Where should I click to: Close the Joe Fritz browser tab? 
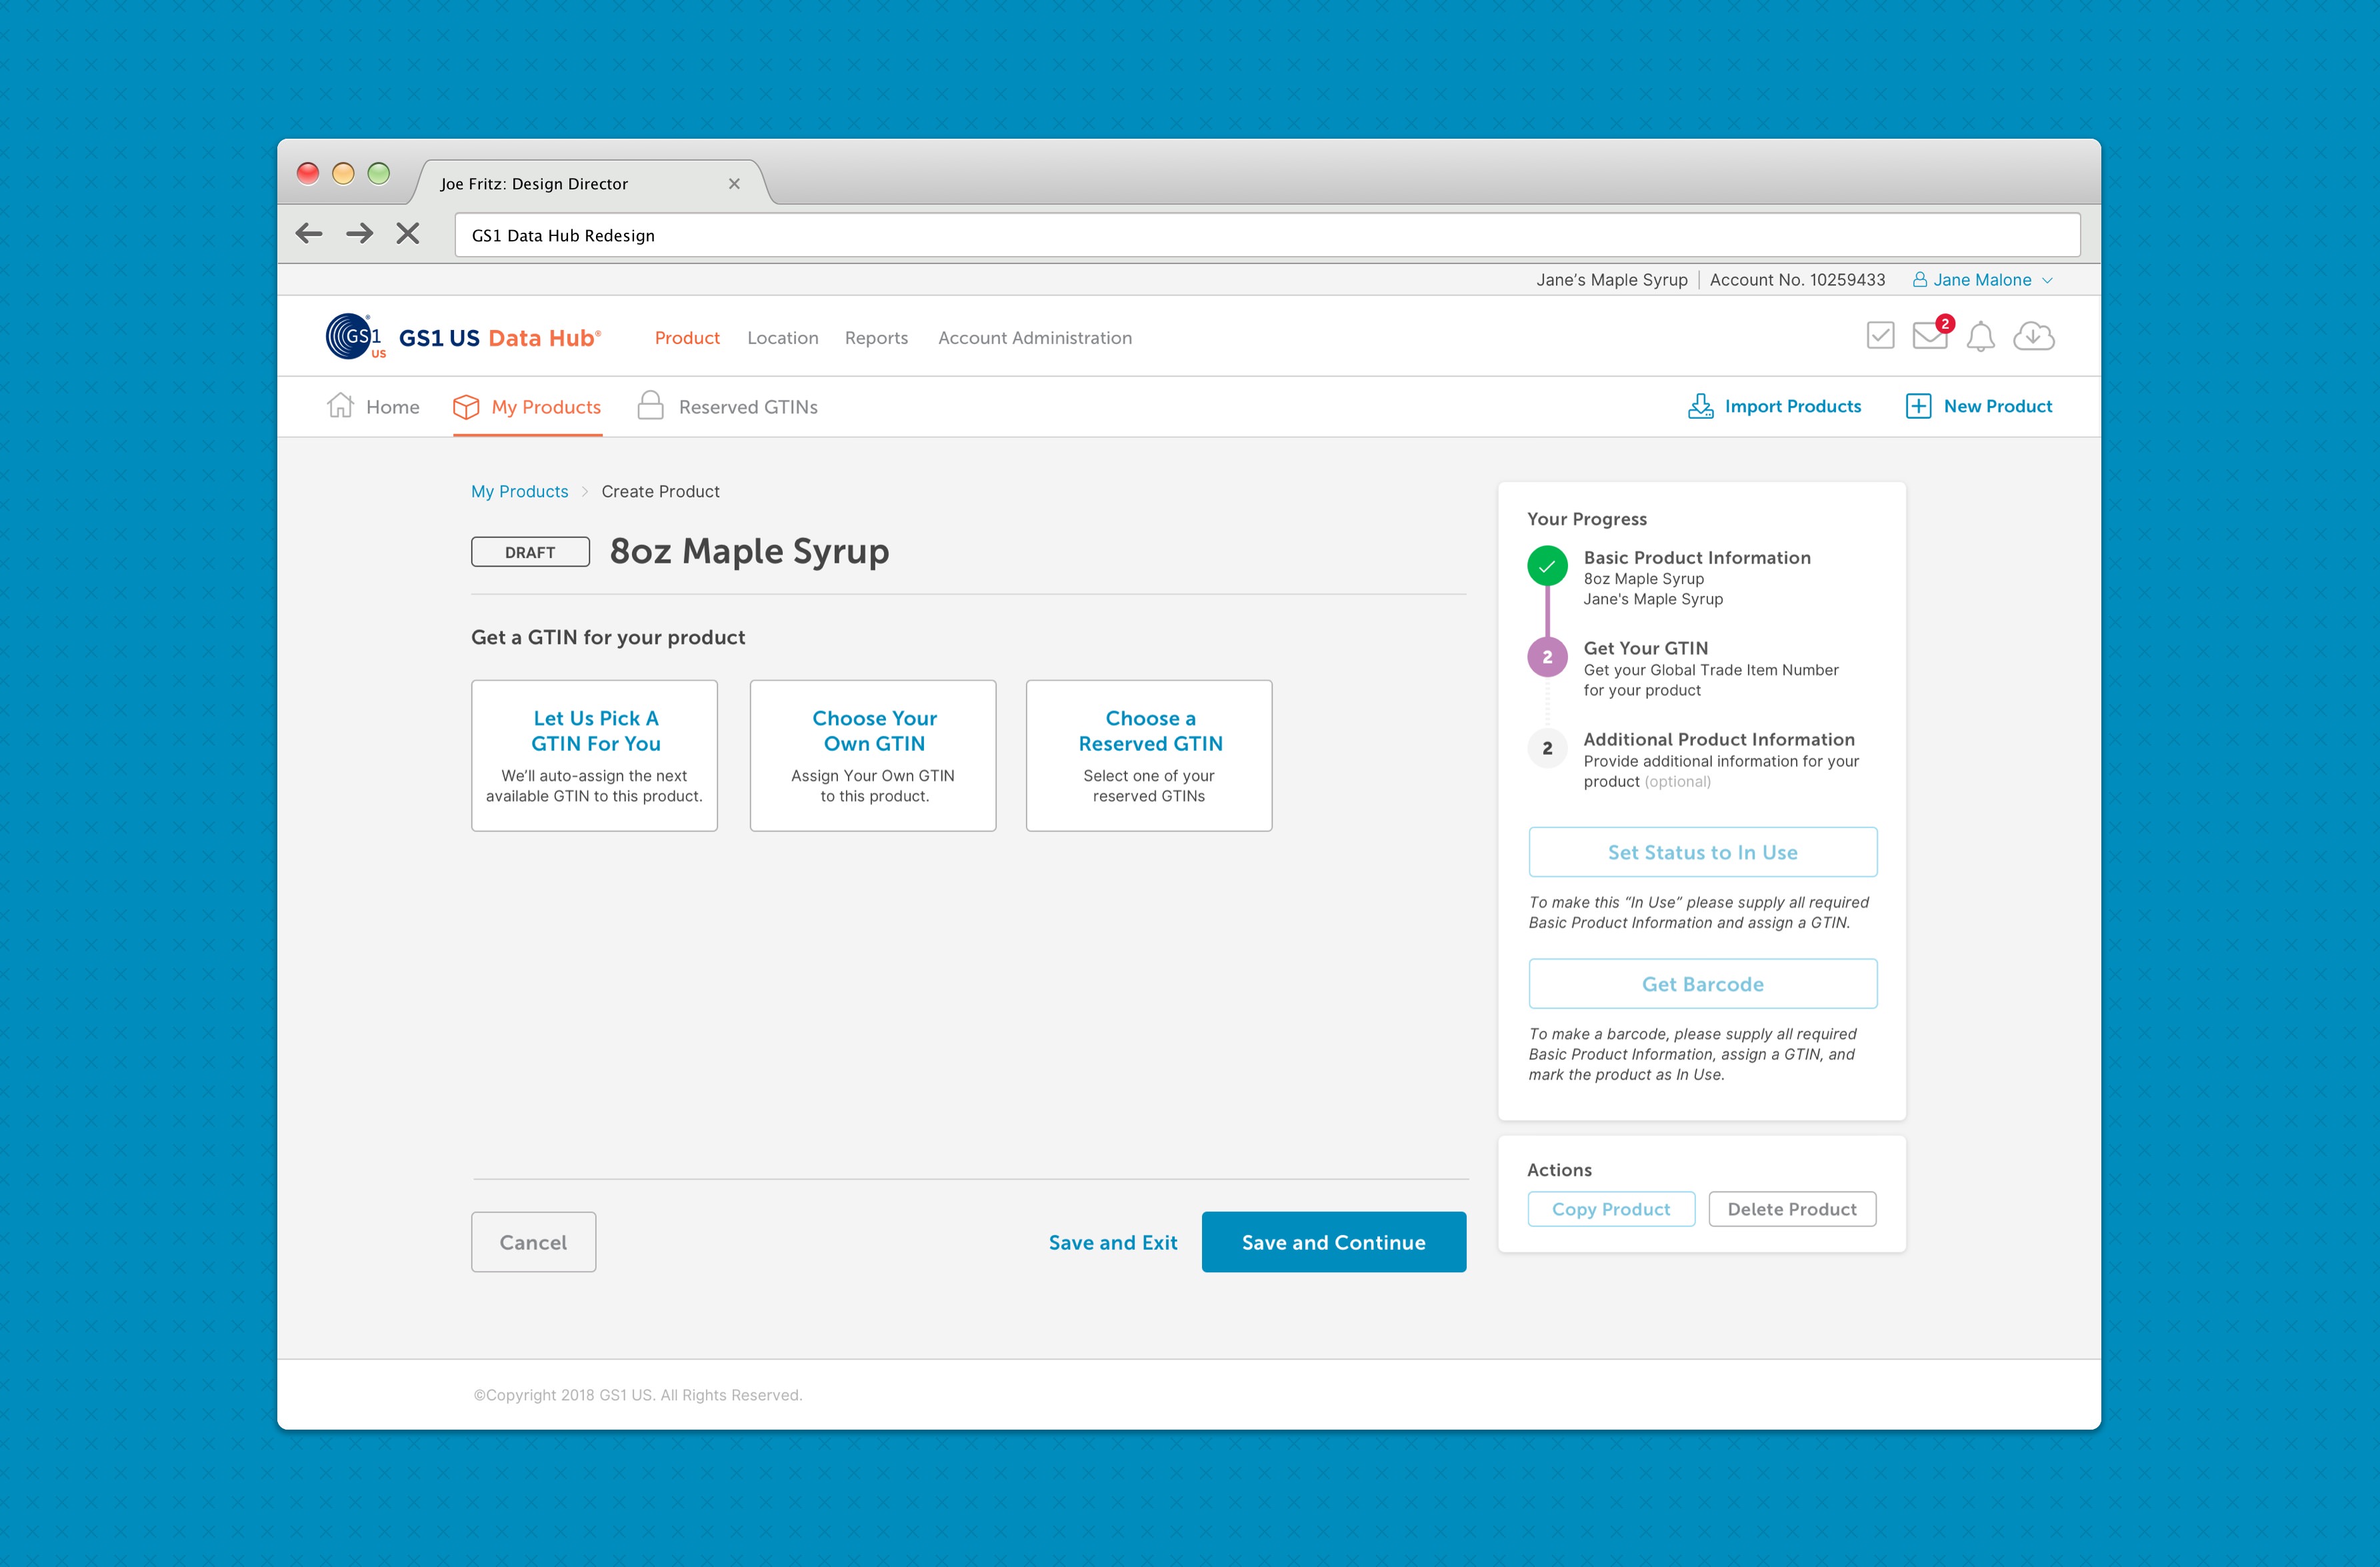(734, 183)
